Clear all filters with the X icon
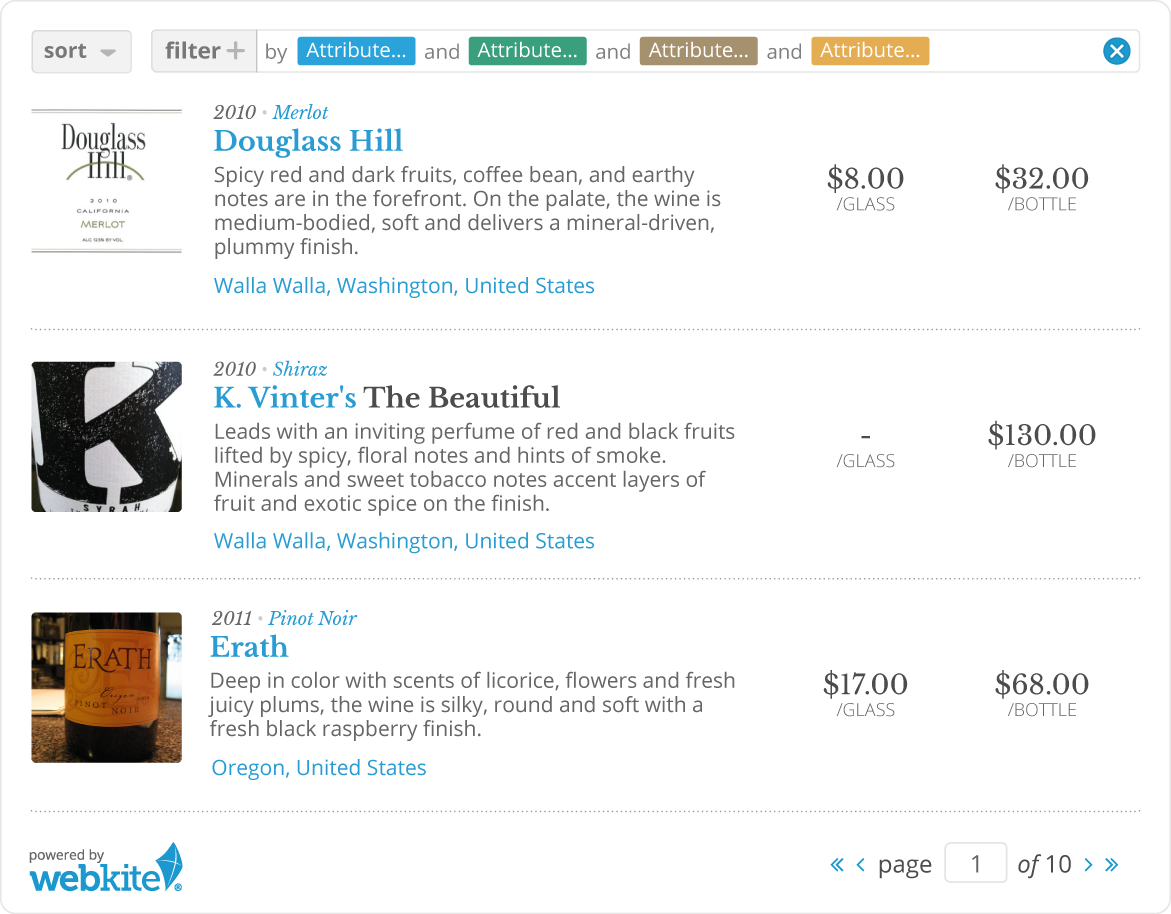The width and height of the screenshot is (1171, 914). [1116, 51]
